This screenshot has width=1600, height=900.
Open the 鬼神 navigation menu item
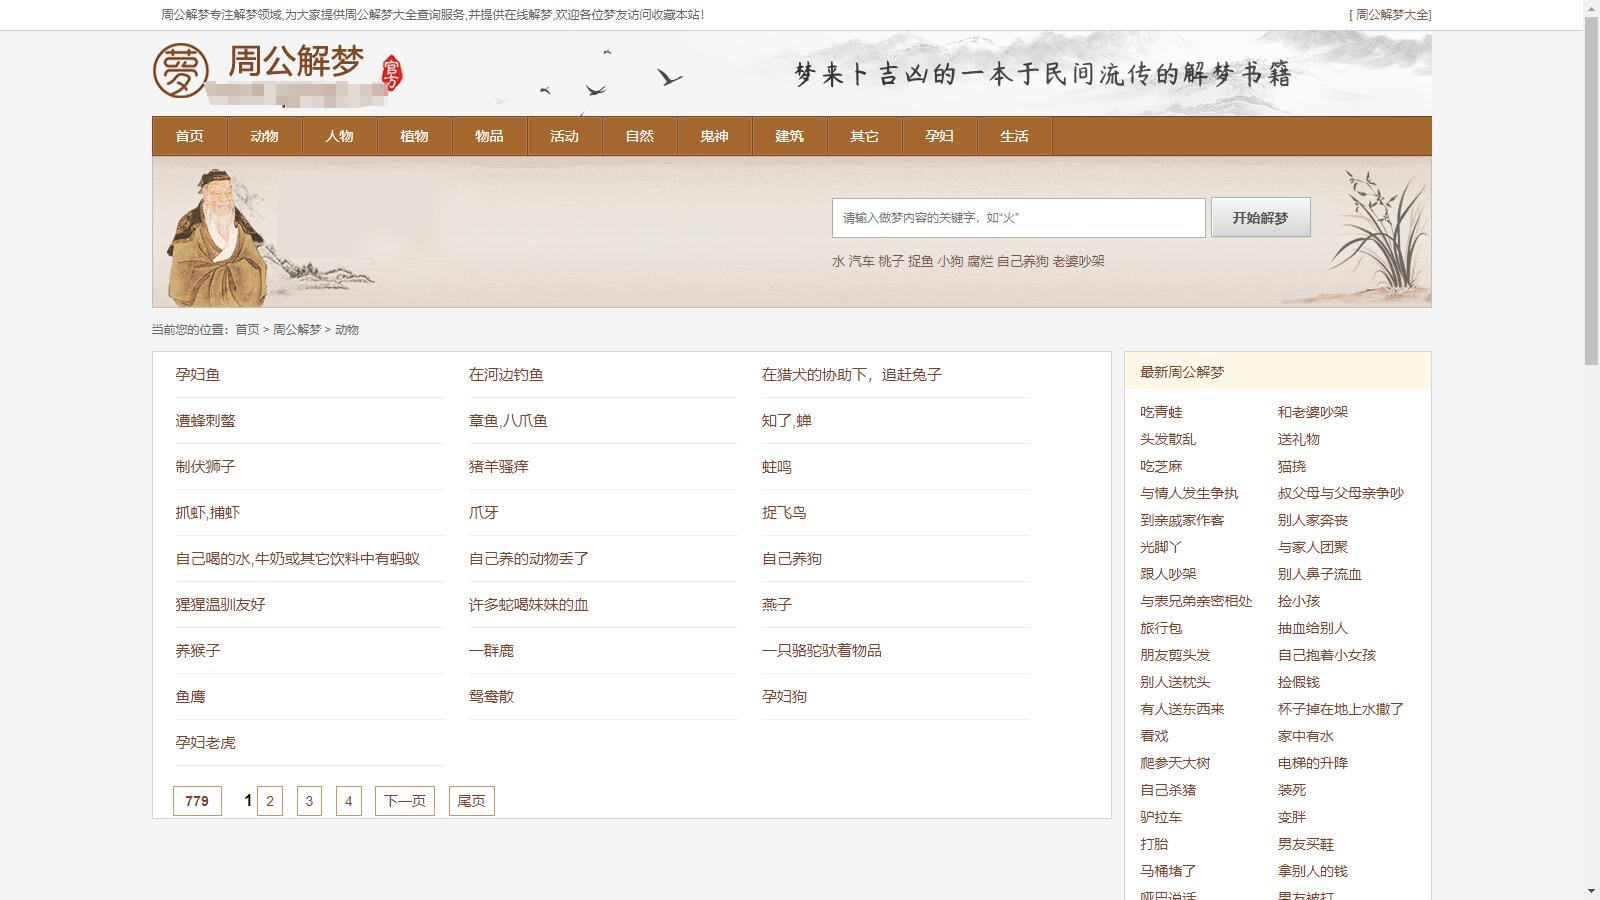pyautogui.click(x=714, y=136)
